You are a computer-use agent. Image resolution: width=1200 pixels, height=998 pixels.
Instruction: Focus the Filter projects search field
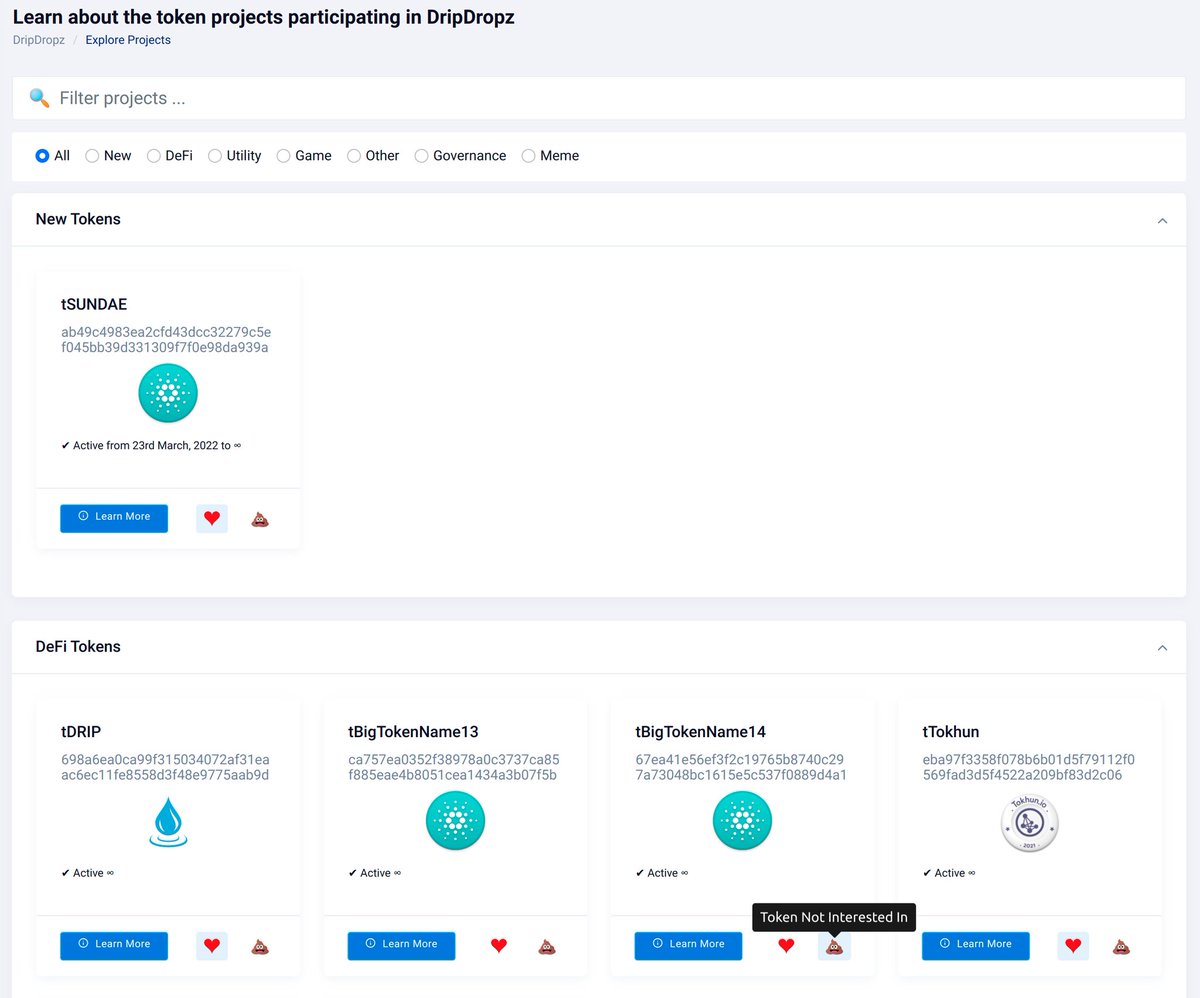pyautogui.click(x=598, y=98)
